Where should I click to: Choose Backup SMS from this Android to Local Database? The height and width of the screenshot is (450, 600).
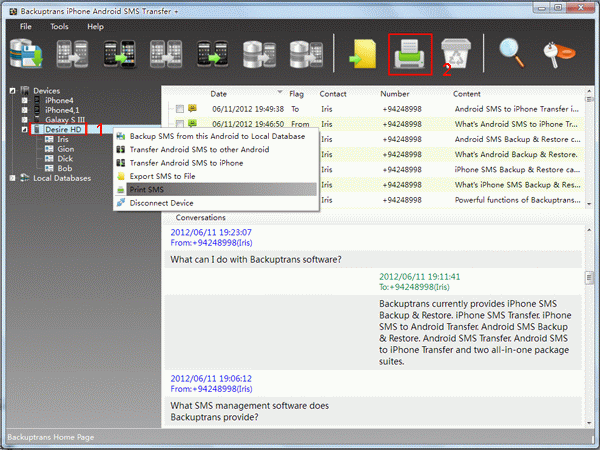tap(216, 136)
